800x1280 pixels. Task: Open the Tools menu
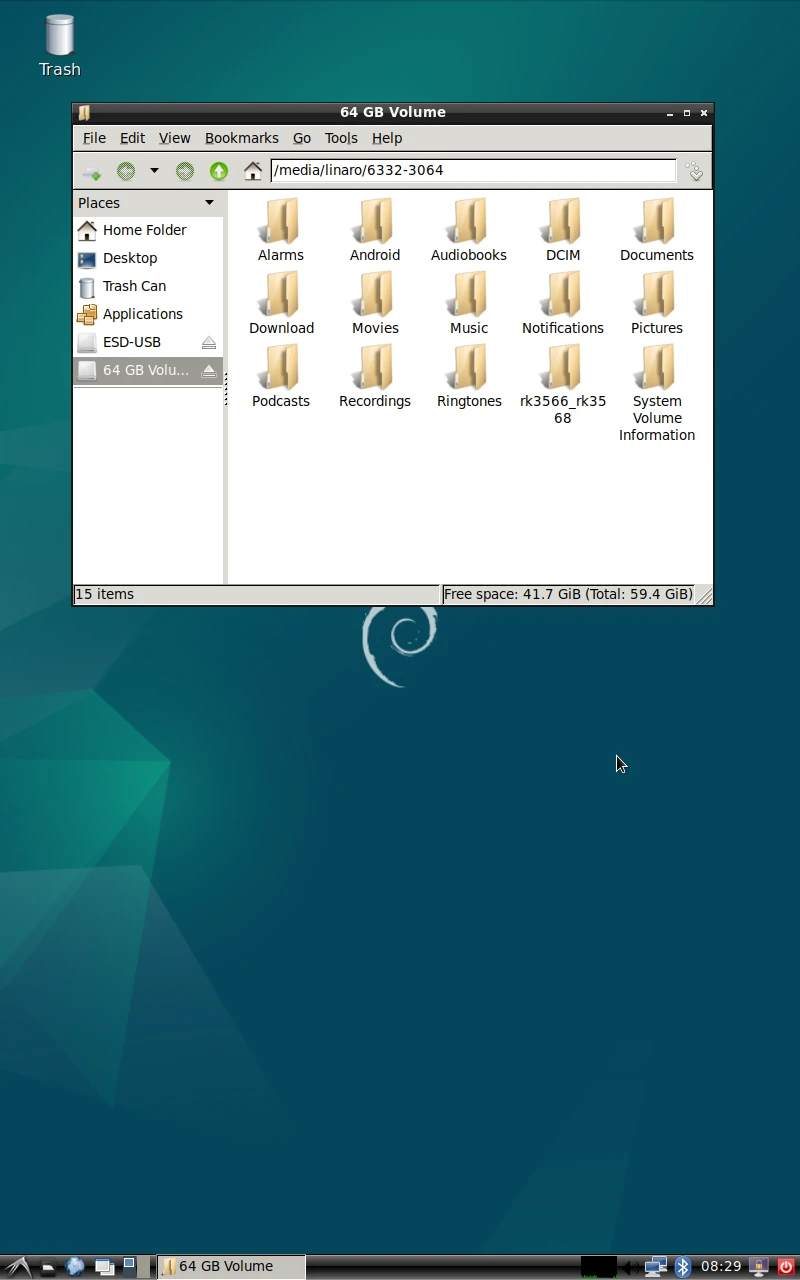click(x=341, y=138)
